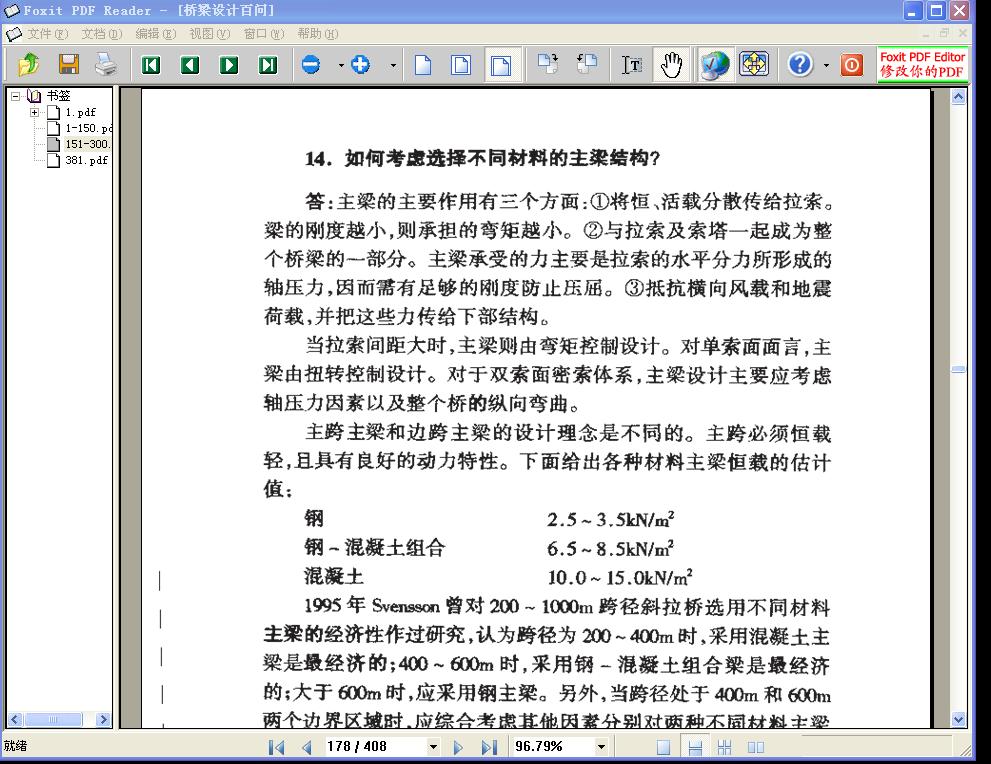Click the menu bar document icon
Image resolution: width=991 pixels, height=764 pixels.
(14, 33)
